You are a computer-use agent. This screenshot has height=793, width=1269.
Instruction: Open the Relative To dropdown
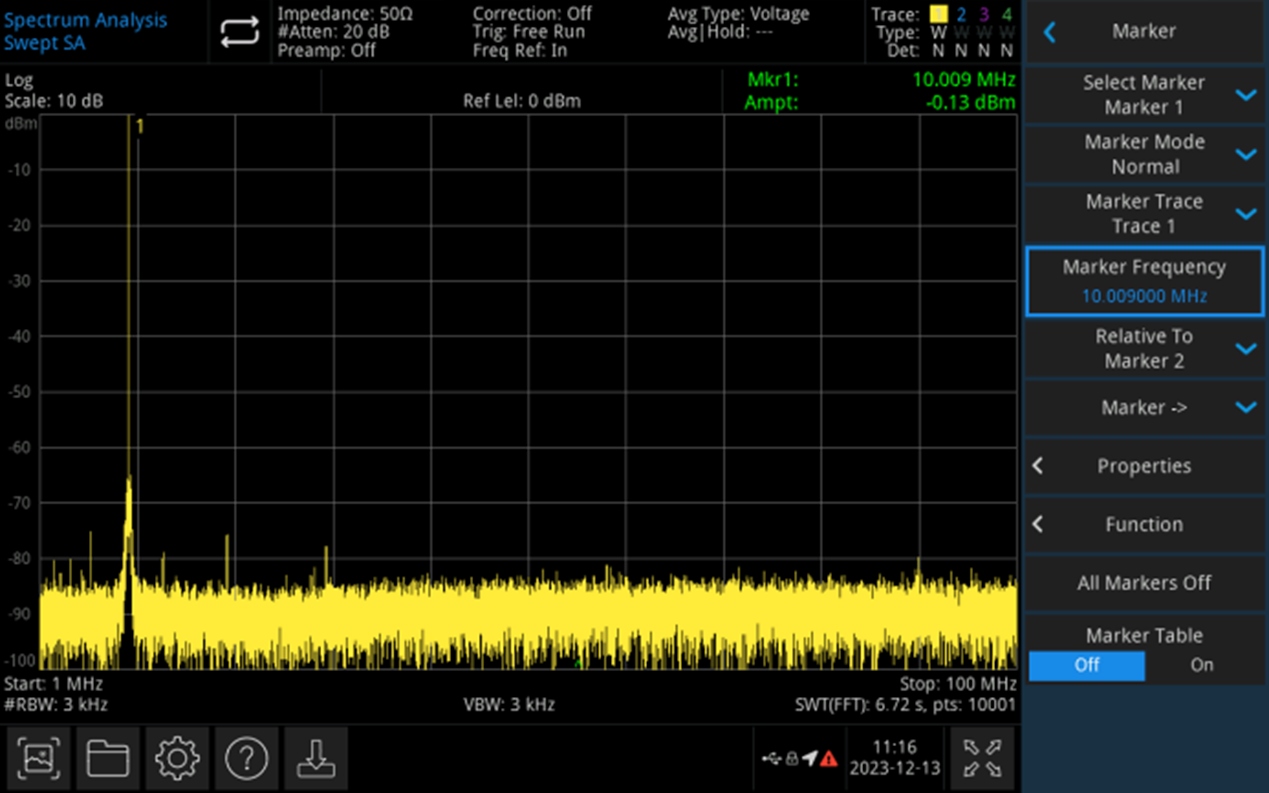1144,348
